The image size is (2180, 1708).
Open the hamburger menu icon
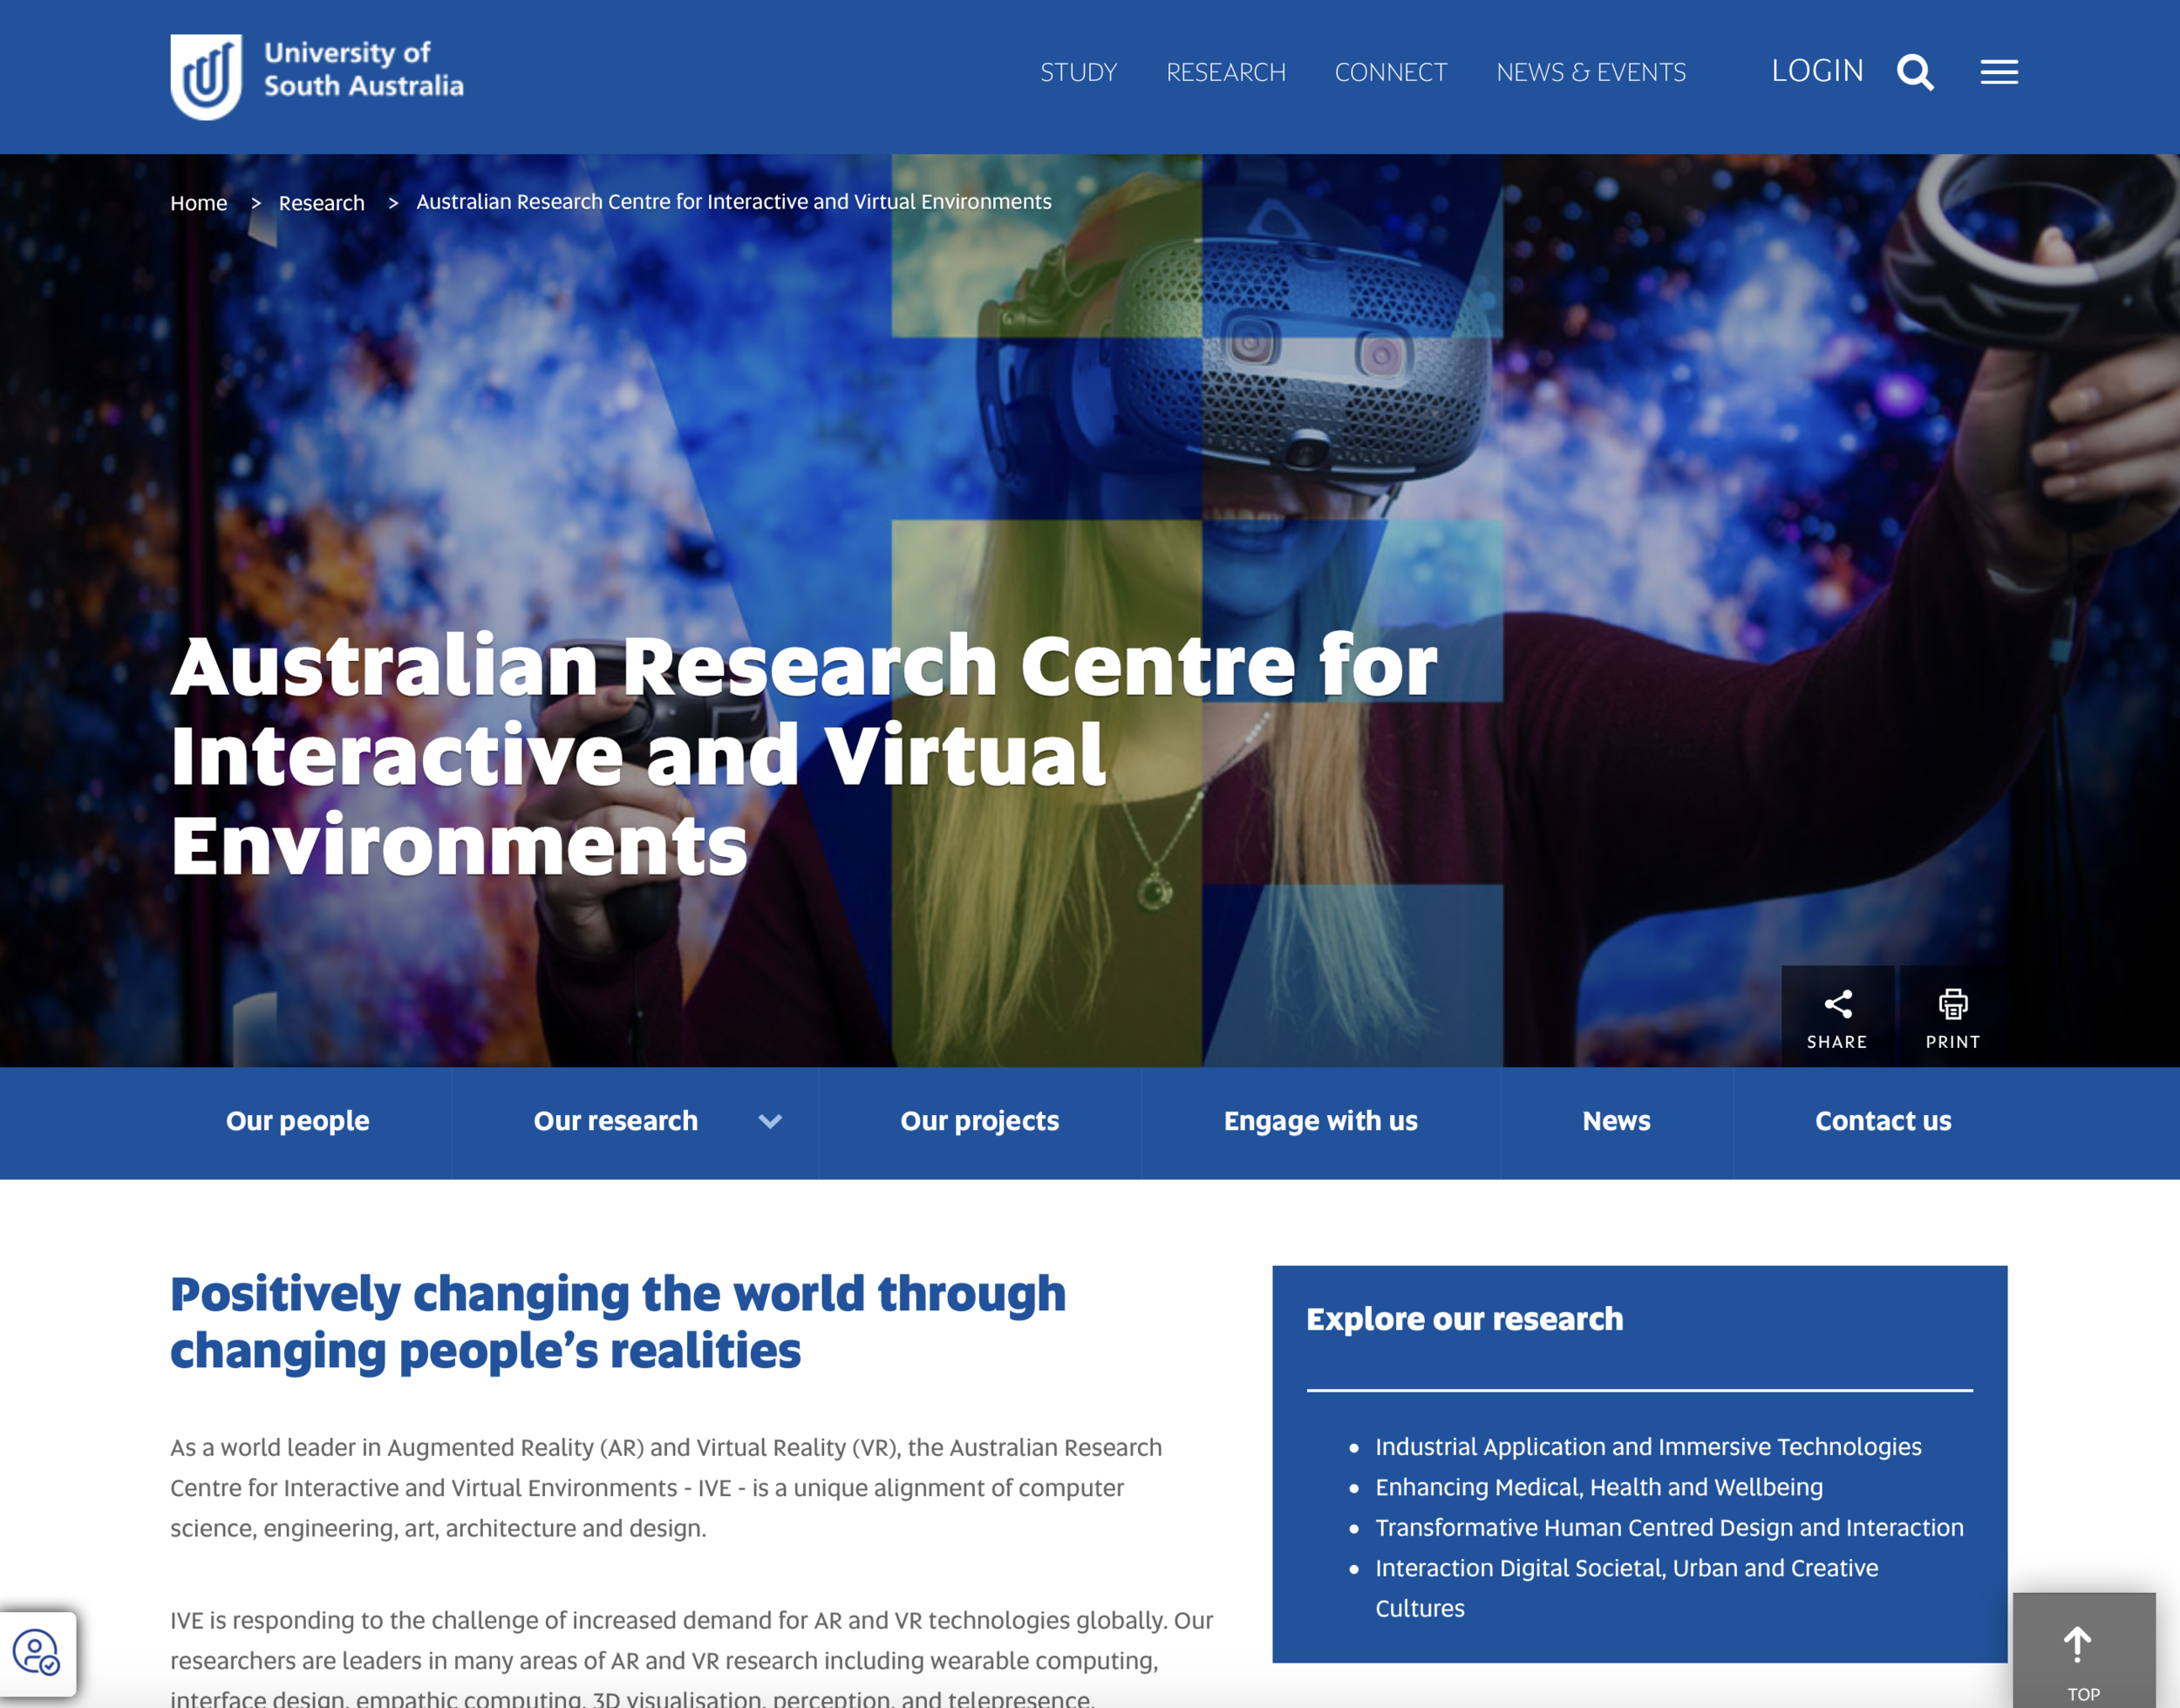pyautogui.click(x=1998, y=72)
